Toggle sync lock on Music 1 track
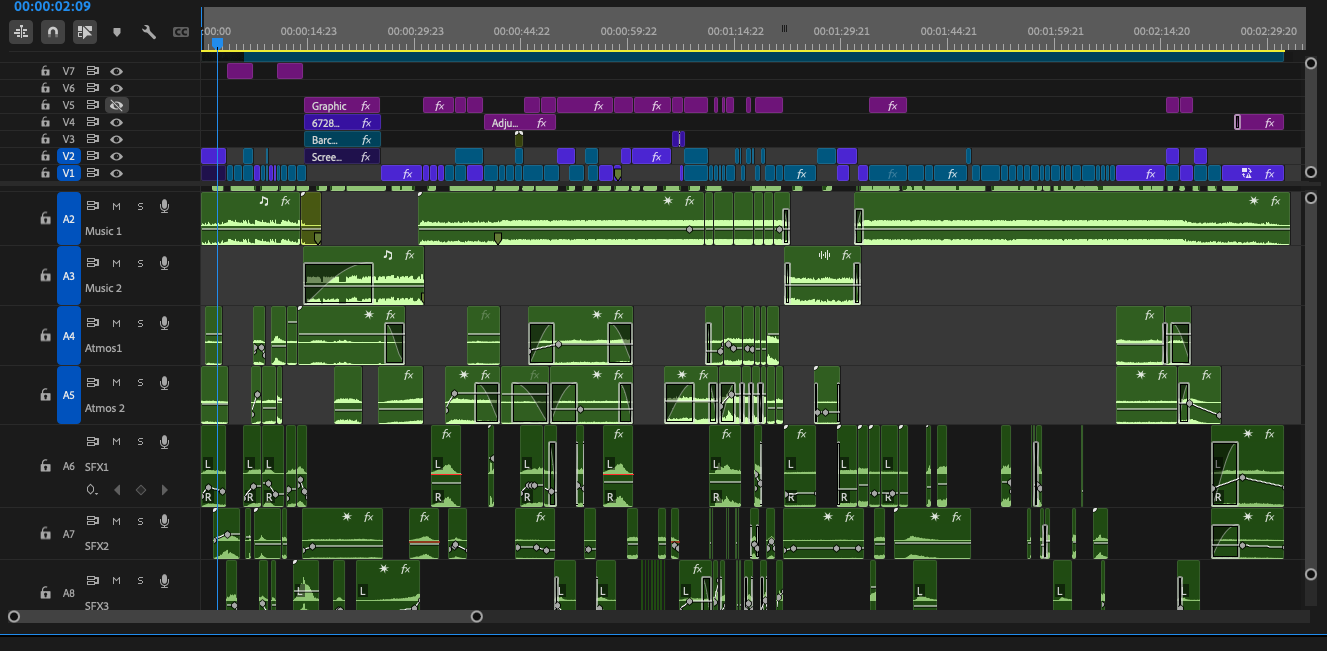 (93, 206)
